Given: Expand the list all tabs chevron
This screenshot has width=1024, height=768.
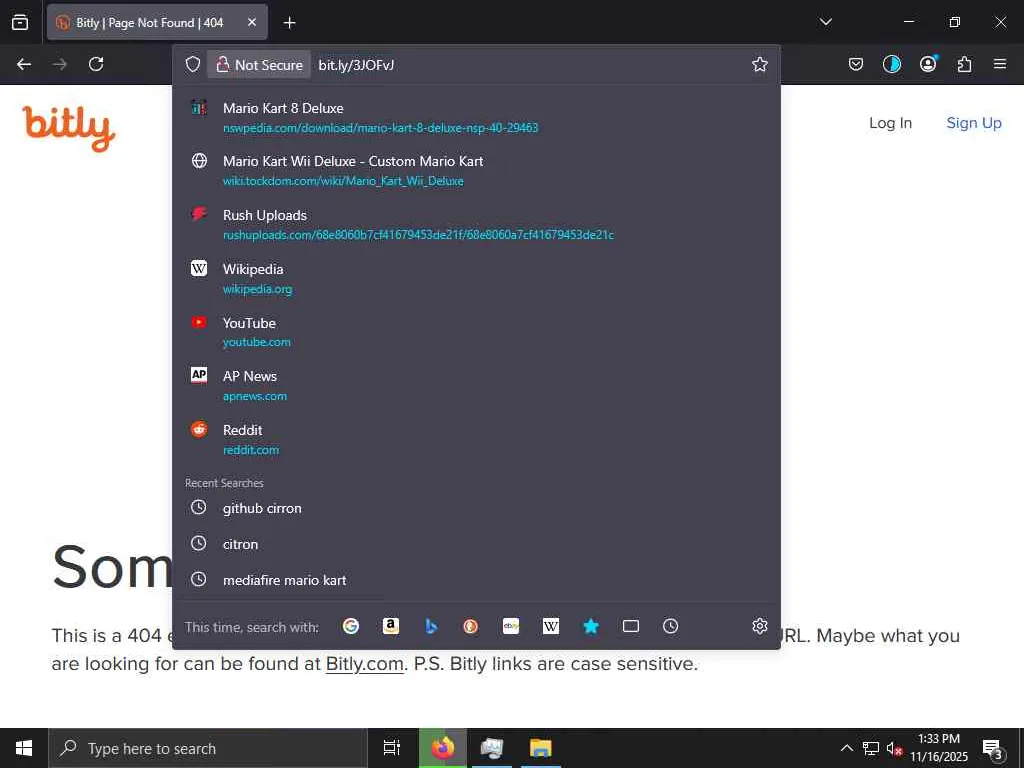Looking at the screenshot, I should [x=825, y=22].
